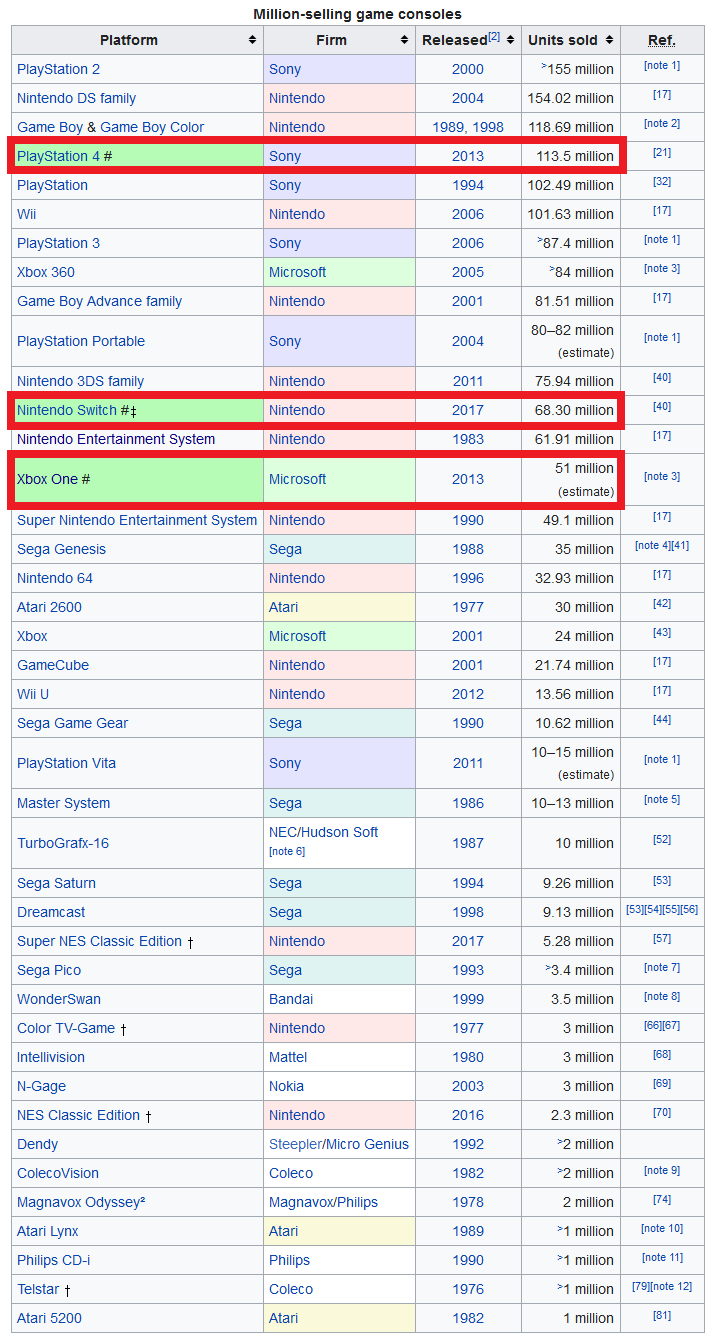The image size is (725, 1344).
Task: Open TurboGrafx-16 link
Action: (x=63, y=843)
